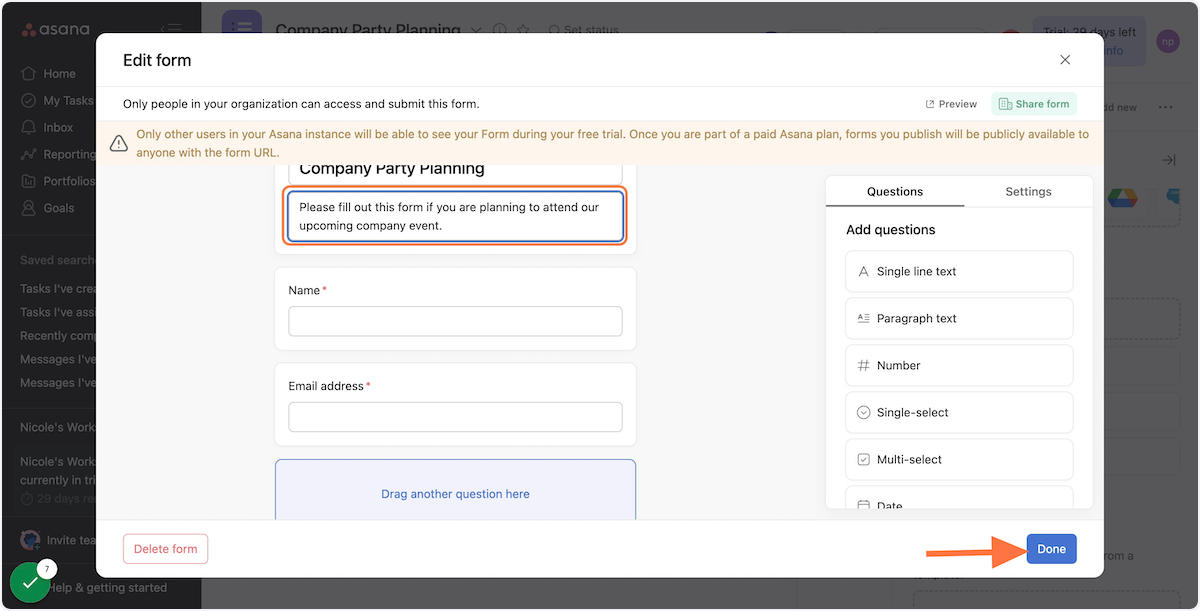
Task: Click Set status in project header
Action: tap(583, 31)
